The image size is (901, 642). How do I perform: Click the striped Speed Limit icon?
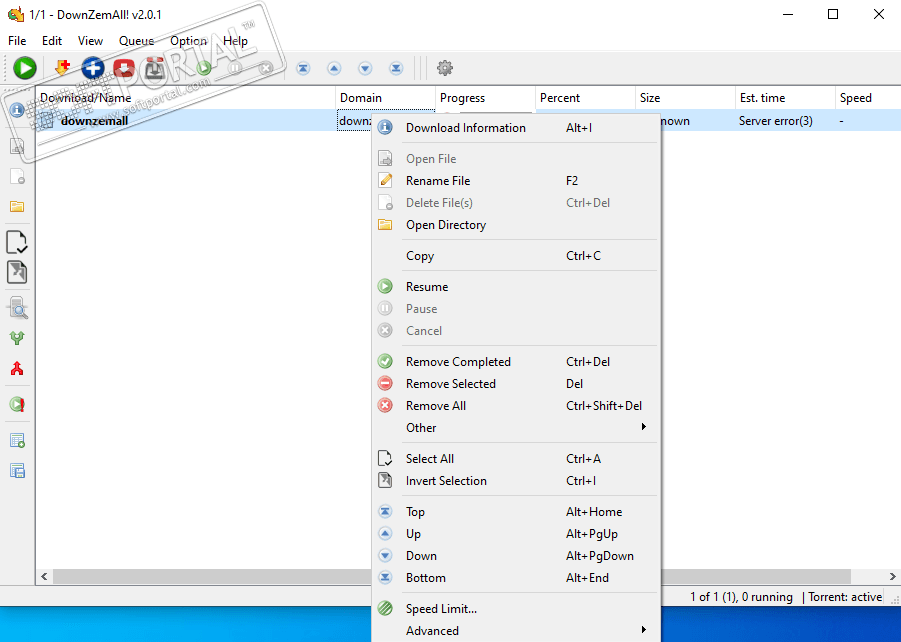pos(385,608)
